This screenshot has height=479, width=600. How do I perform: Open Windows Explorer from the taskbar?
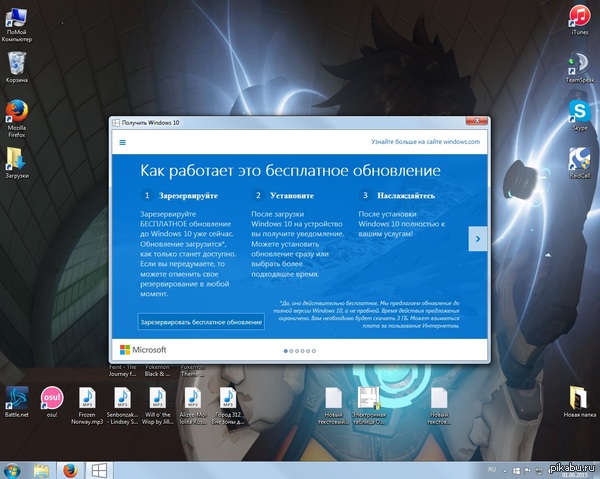(41, 471)
